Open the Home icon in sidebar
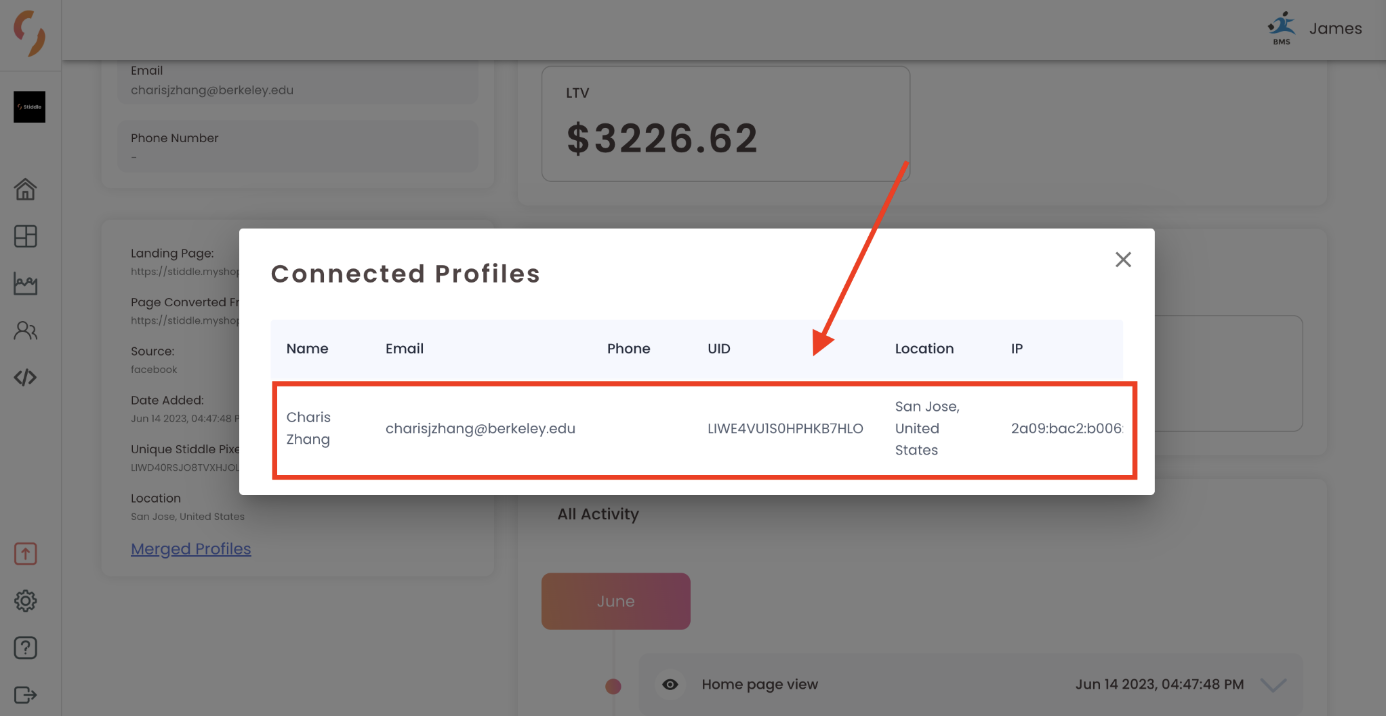This screenshot has height=716, width=1386. pyautogui.click(x=26, y=189)
